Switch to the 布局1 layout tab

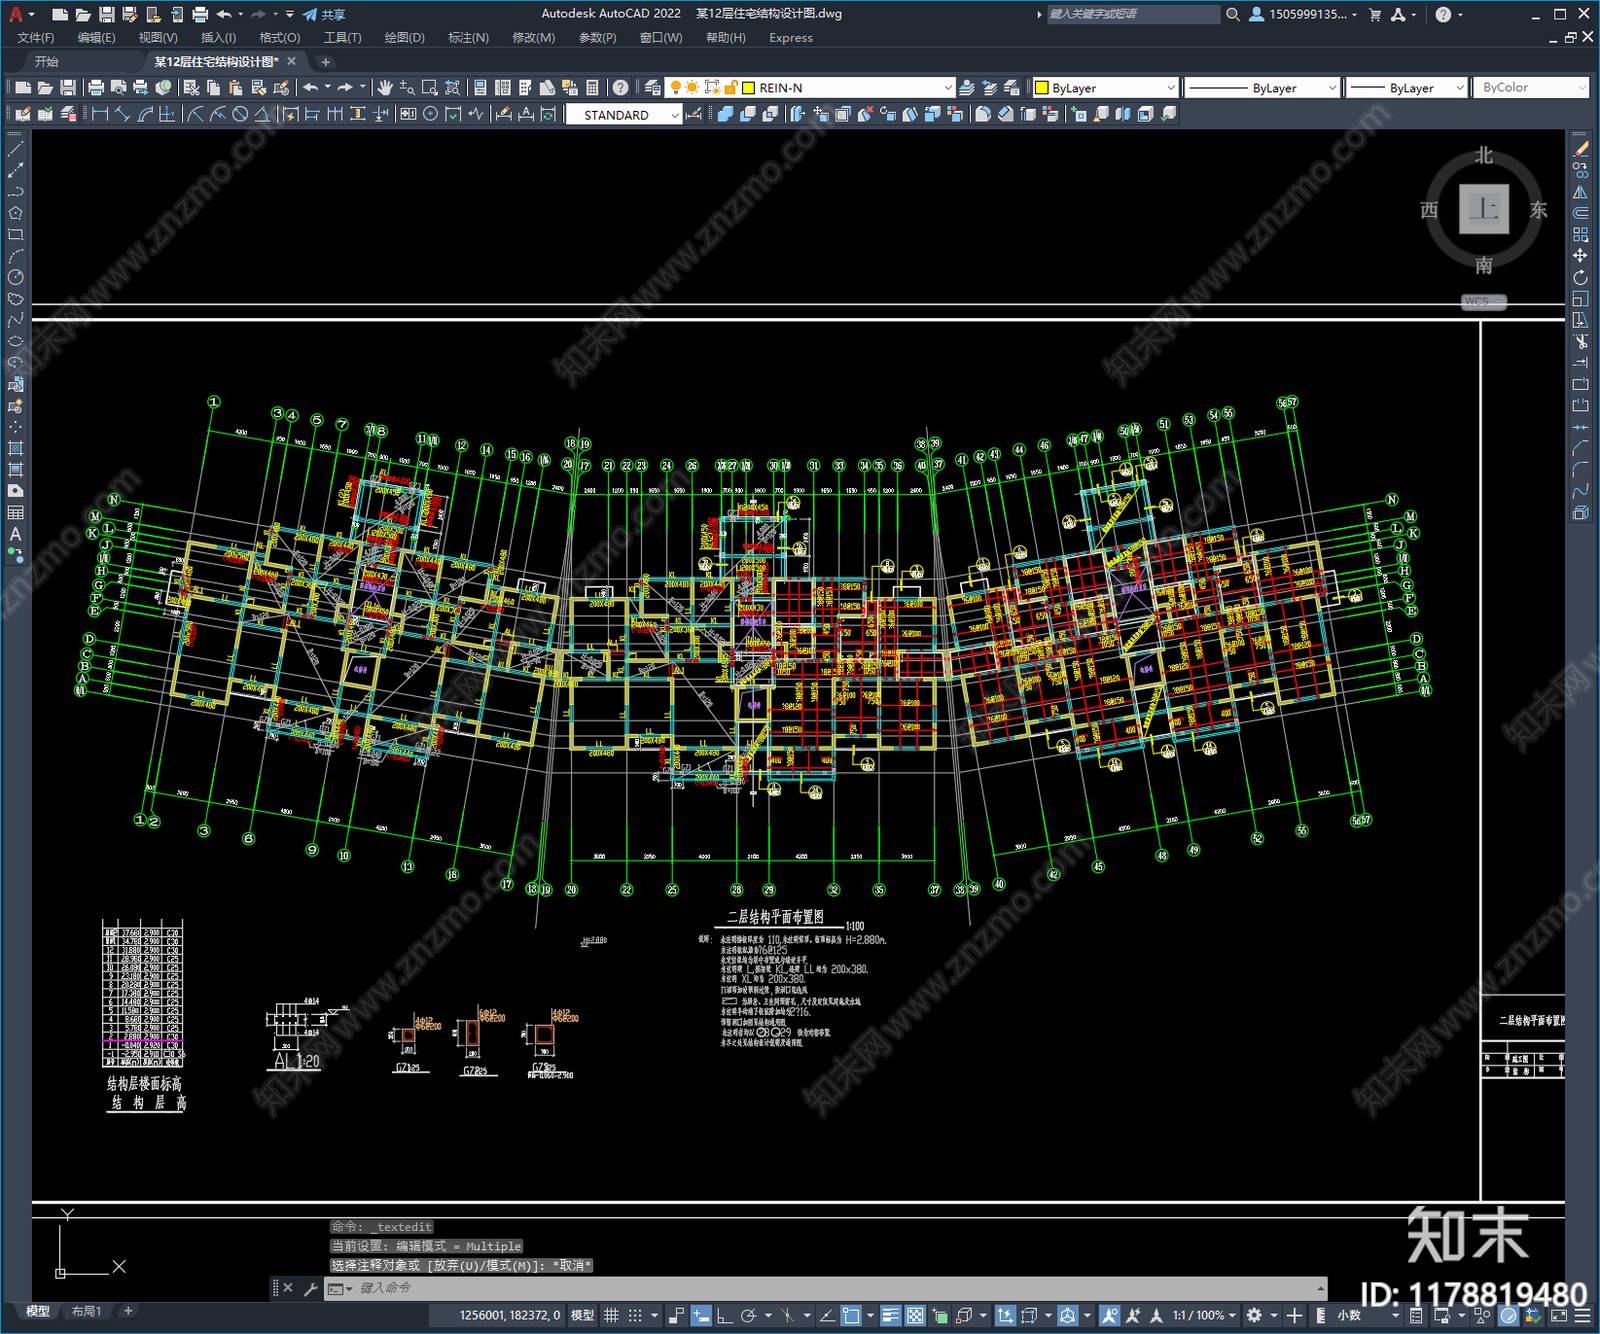[86, 1311]
